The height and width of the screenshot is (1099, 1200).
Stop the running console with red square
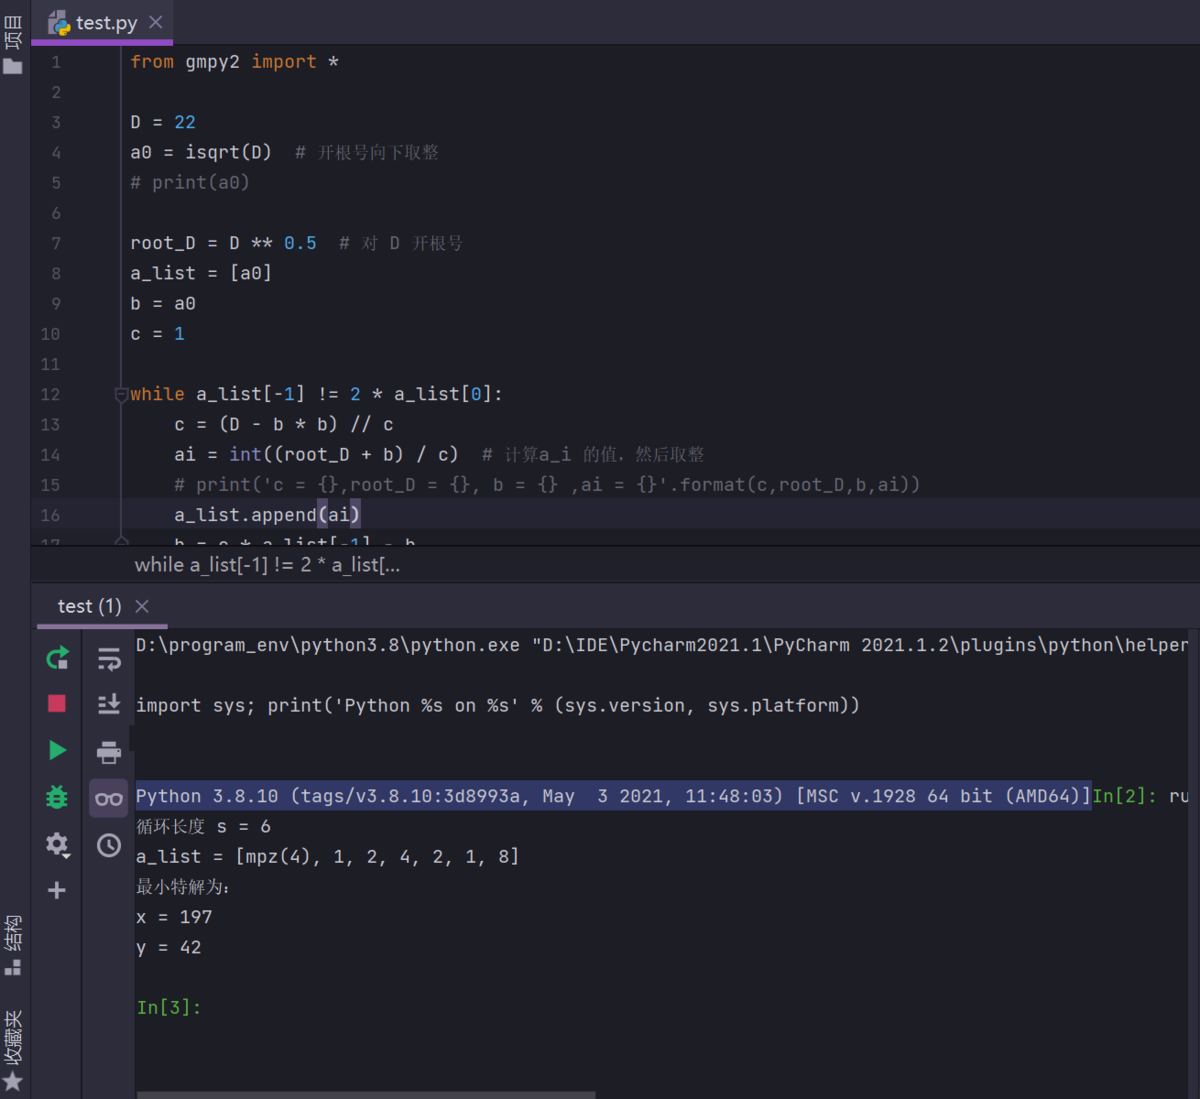coord(57,704)
